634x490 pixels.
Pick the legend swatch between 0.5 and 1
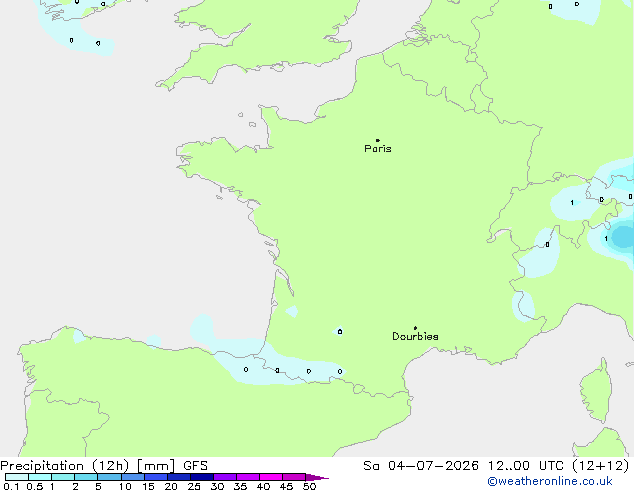point(40,477)
